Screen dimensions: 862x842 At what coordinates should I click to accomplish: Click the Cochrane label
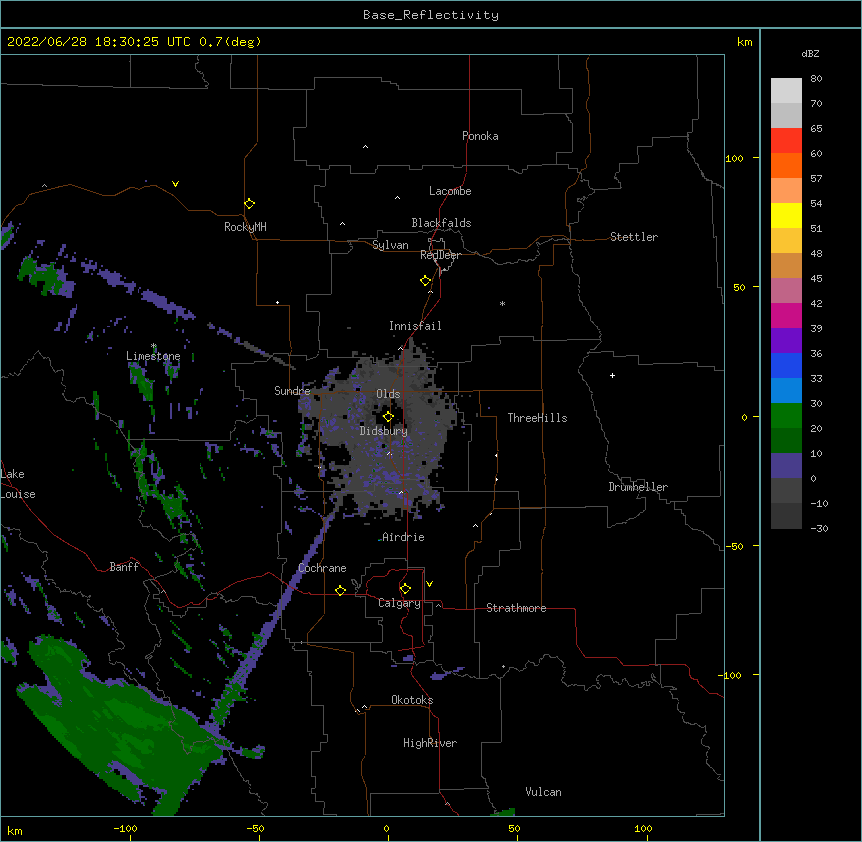point(322,568)
